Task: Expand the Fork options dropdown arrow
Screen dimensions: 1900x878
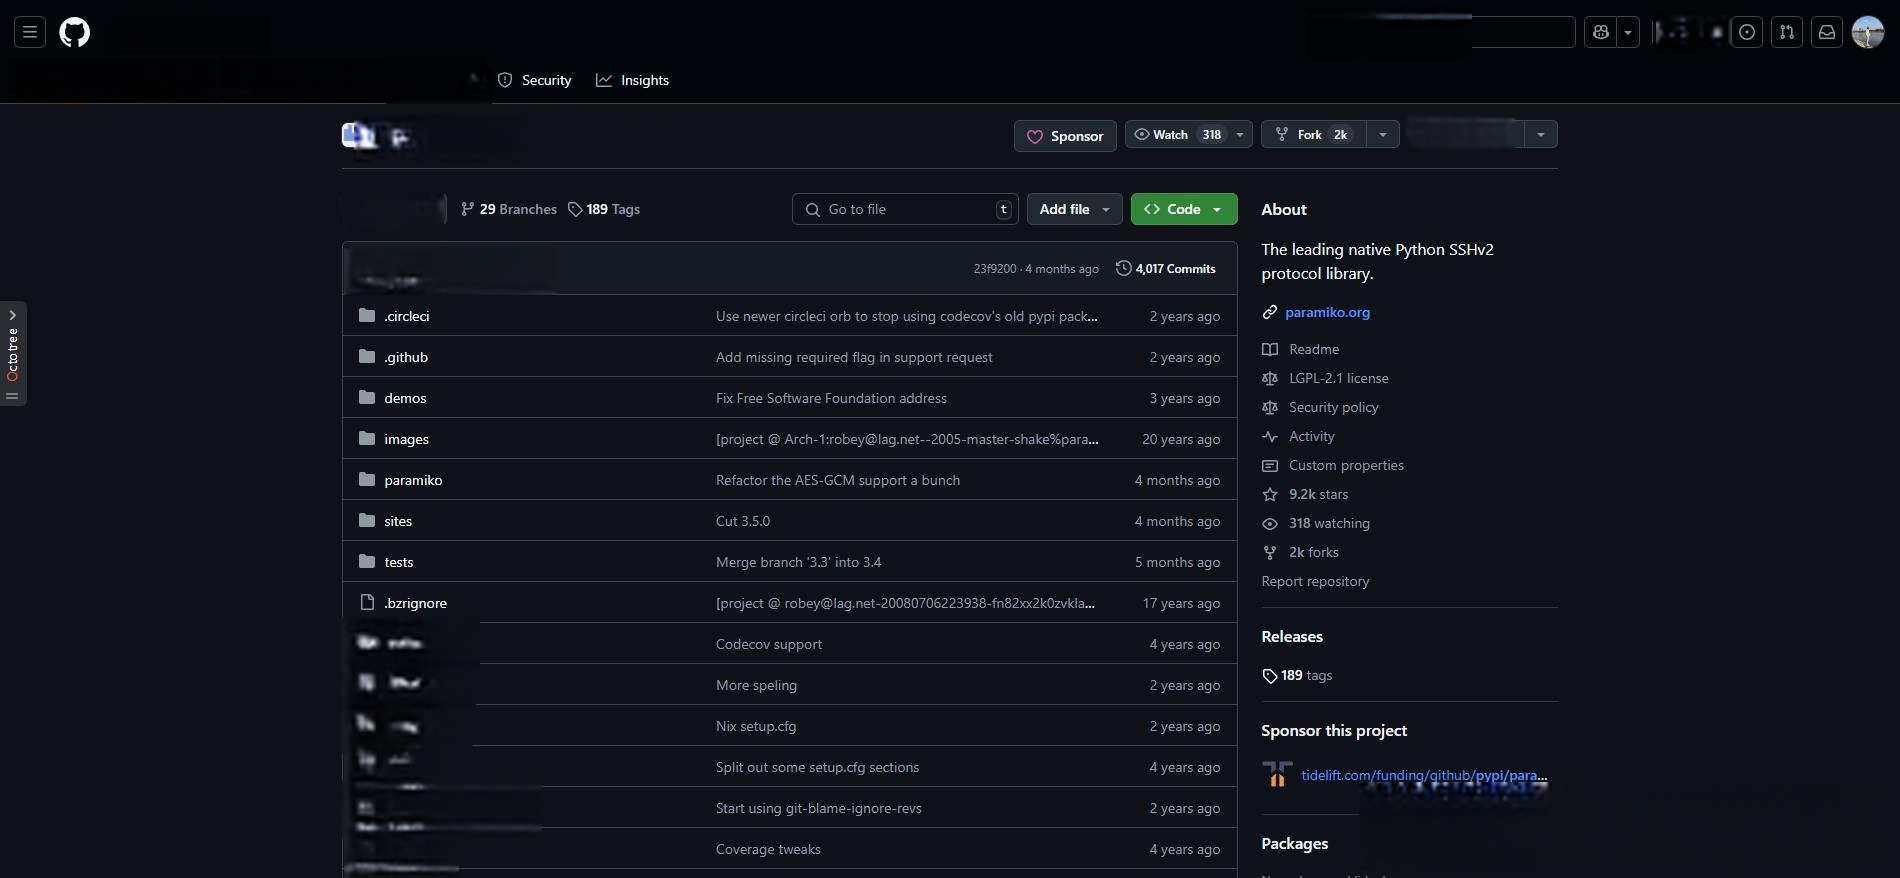Action: 1382,135
